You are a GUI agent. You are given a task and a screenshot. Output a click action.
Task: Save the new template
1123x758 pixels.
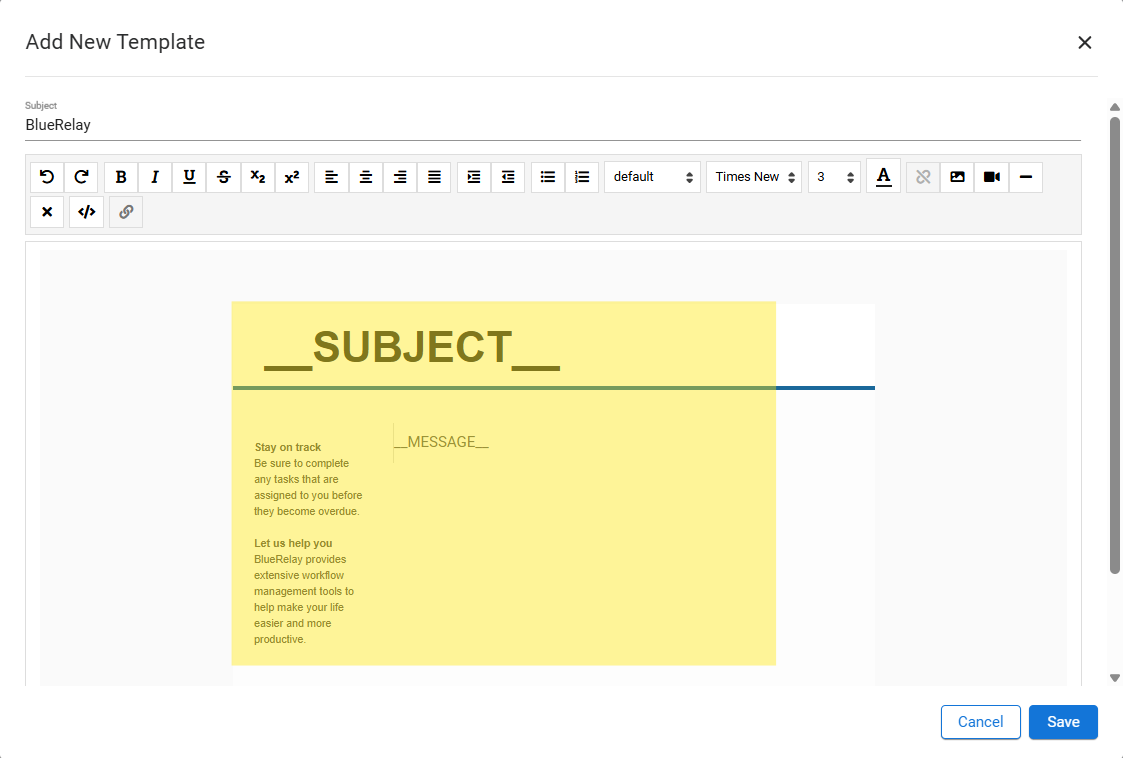(1064, 722)
